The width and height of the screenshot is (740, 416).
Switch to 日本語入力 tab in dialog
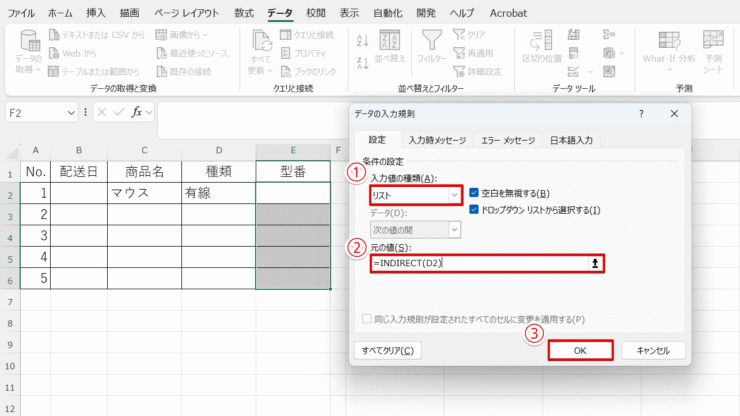tap(571, 140)
